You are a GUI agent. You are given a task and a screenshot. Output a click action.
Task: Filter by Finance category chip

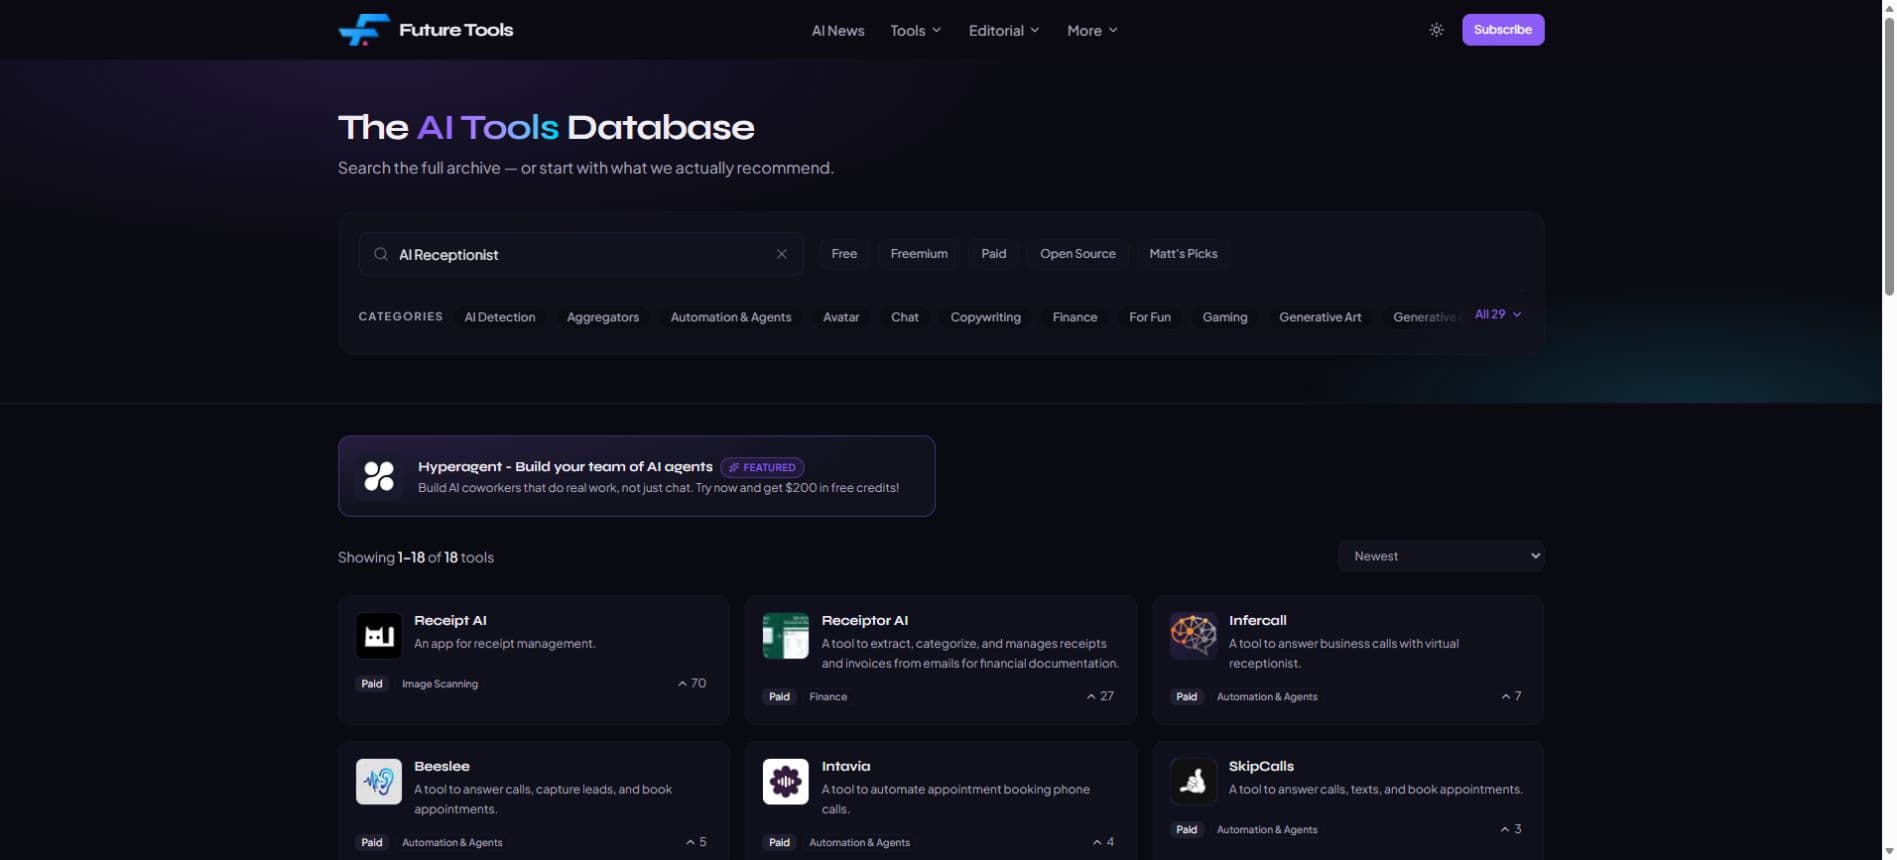[1075, 317]
